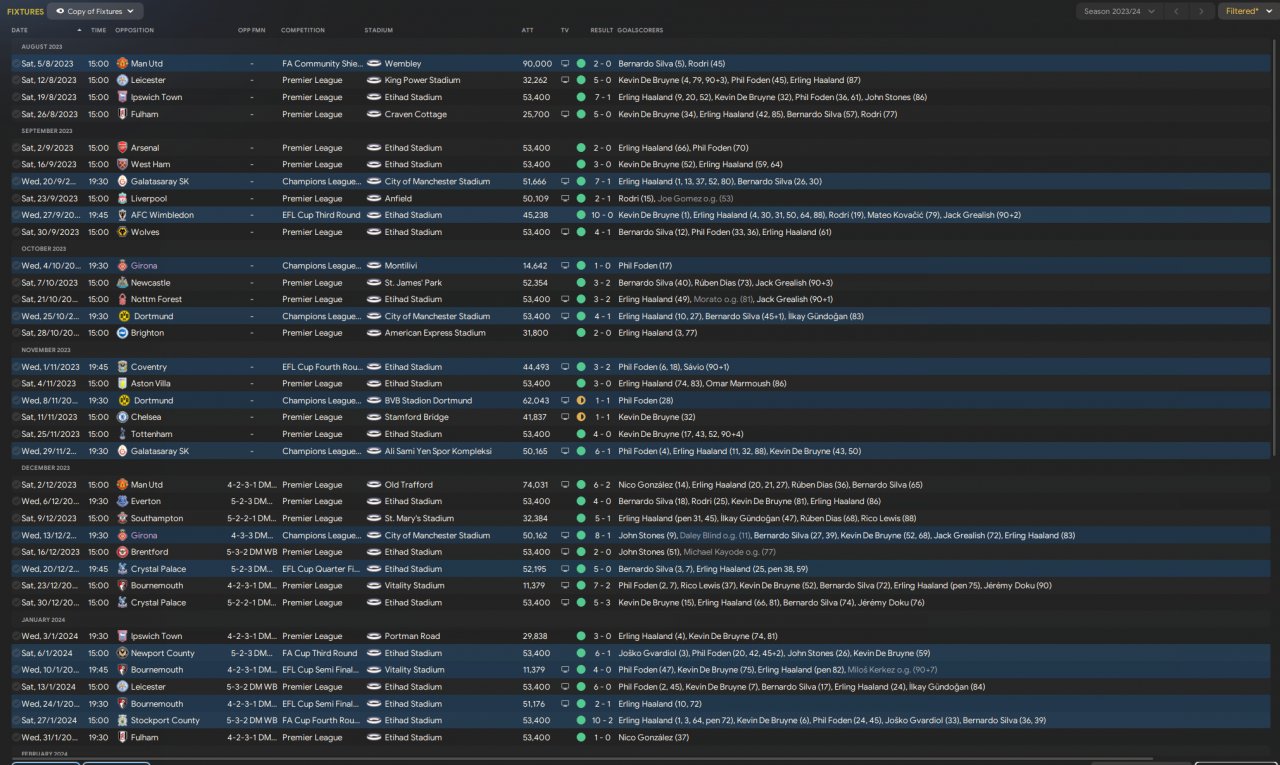This screenshot has height=765, width=1280.
Task: Tick the circle beside Sat, 5/8/2023 fixture
Action: click(16, 64)
